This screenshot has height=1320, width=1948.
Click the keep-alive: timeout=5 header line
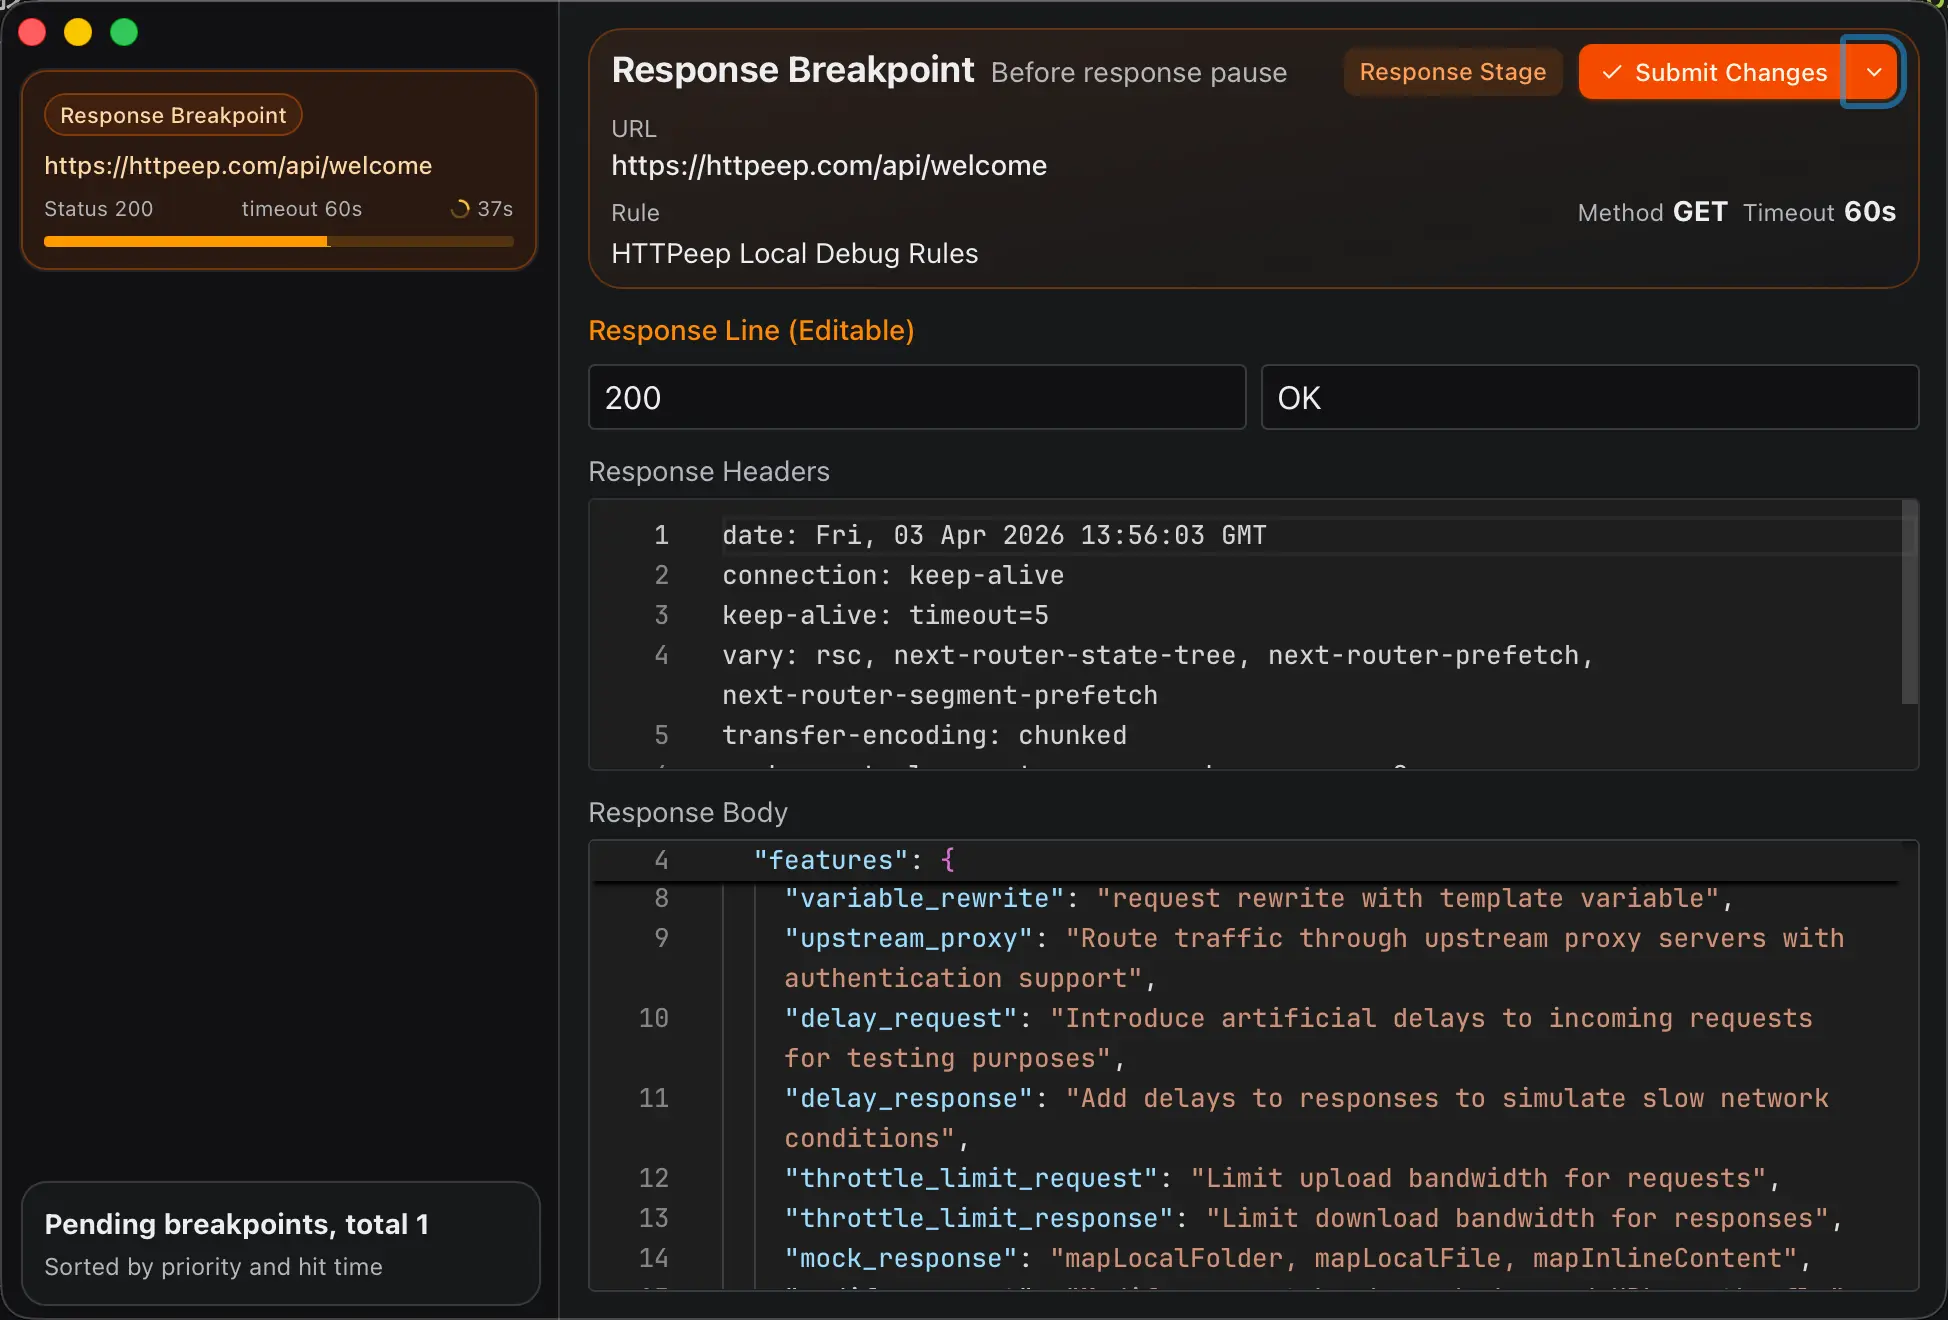coord(885,615)
